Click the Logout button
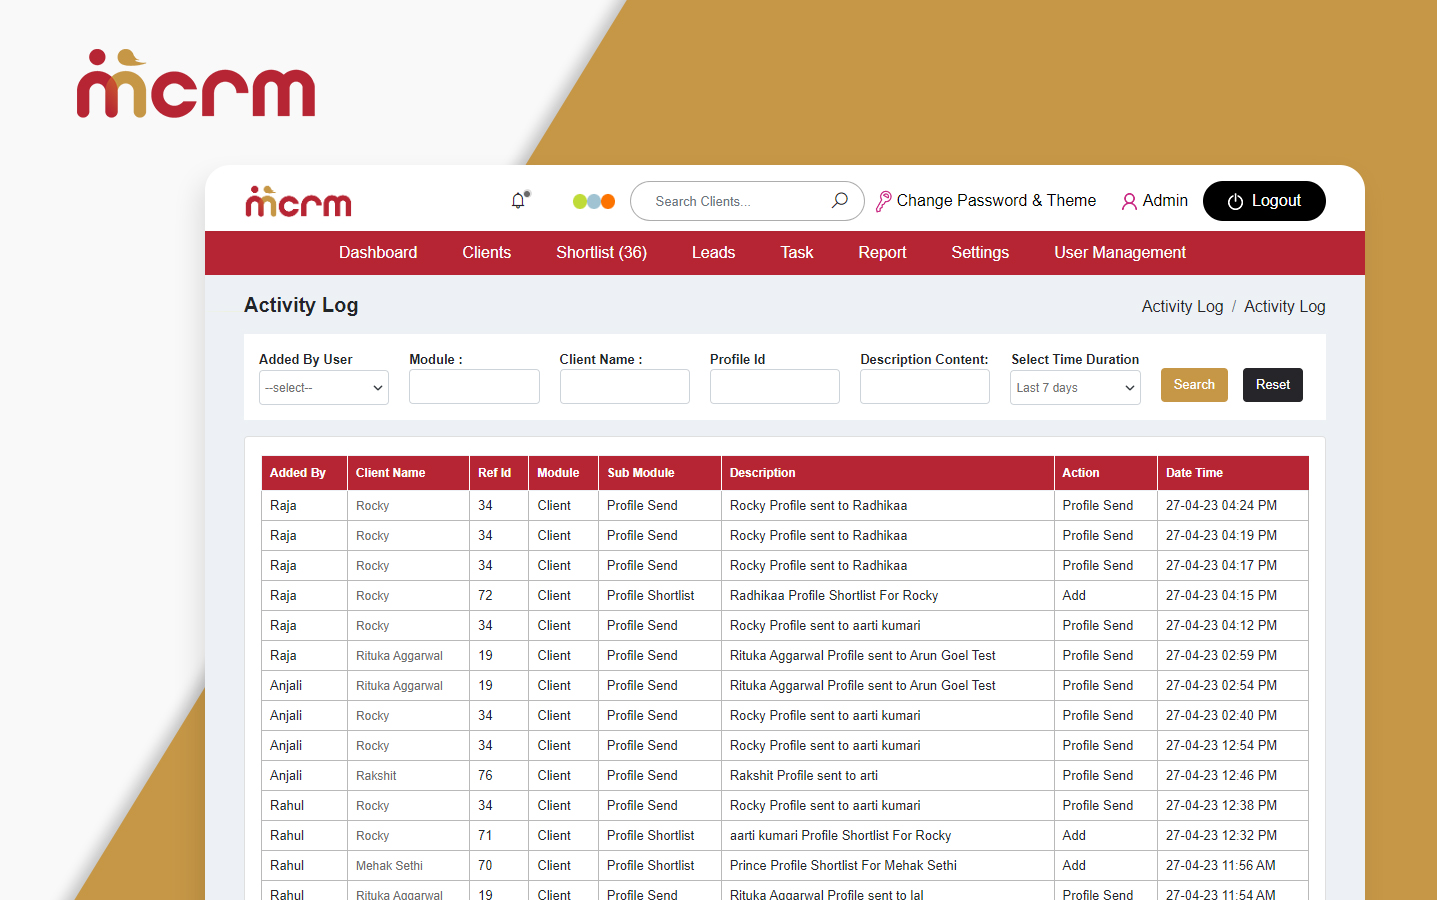 pyautogui.click(x=1264, y=201)
